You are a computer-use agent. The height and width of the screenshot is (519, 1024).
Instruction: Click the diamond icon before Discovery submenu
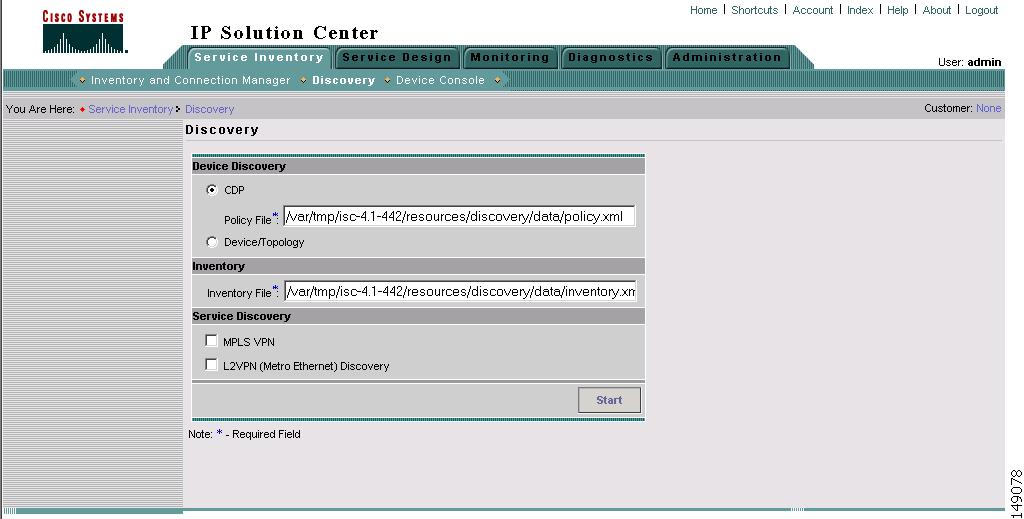(x=303, y=80)
